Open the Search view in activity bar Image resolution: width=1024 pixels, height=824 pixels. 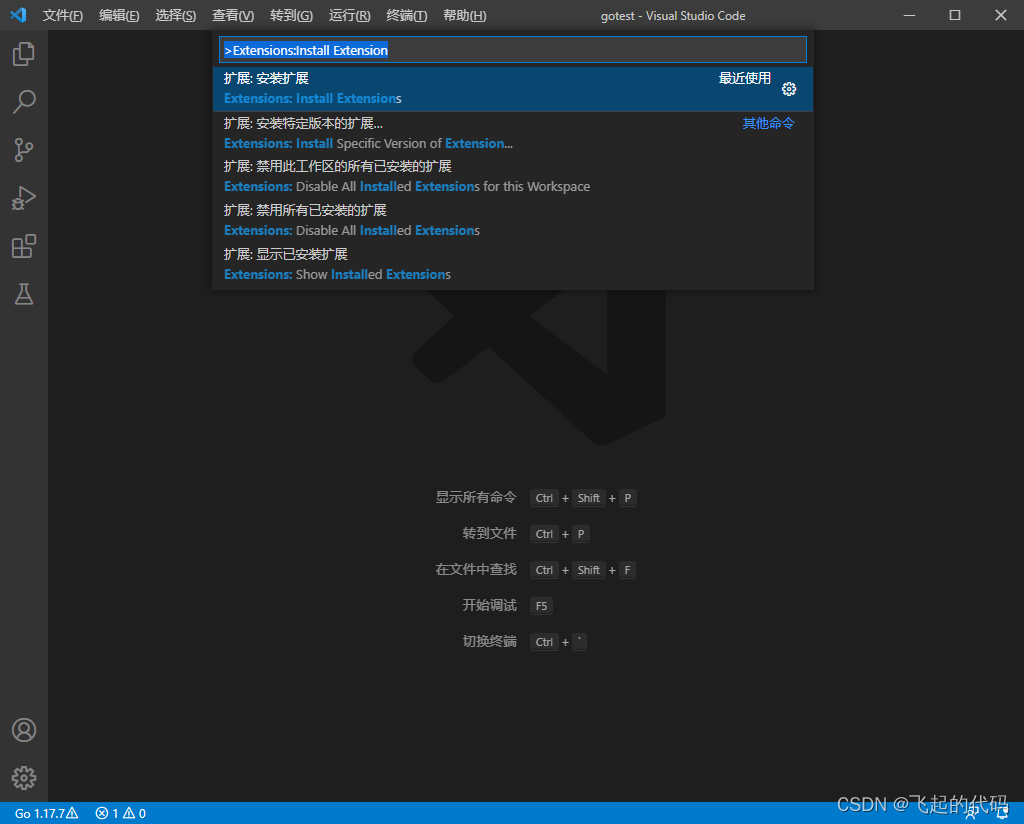point(24,102)
